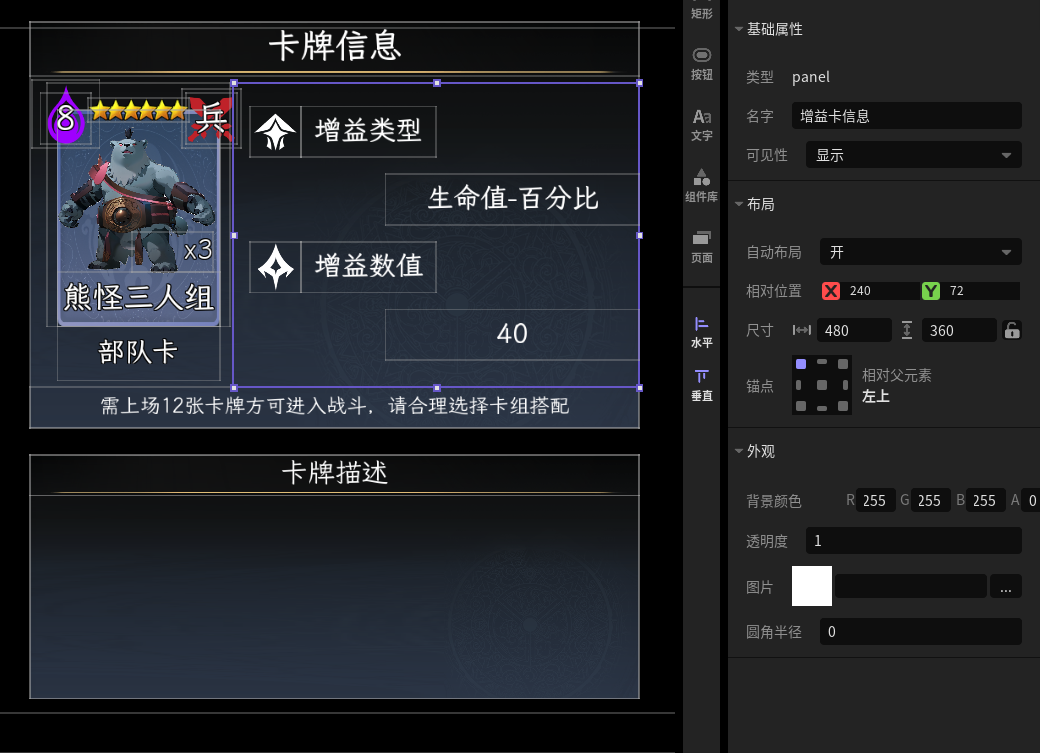The height and width of the screenshot is (753, 1040).
Task: Open the 自动布局 auto layout dropdown
Action: (920, 252)
